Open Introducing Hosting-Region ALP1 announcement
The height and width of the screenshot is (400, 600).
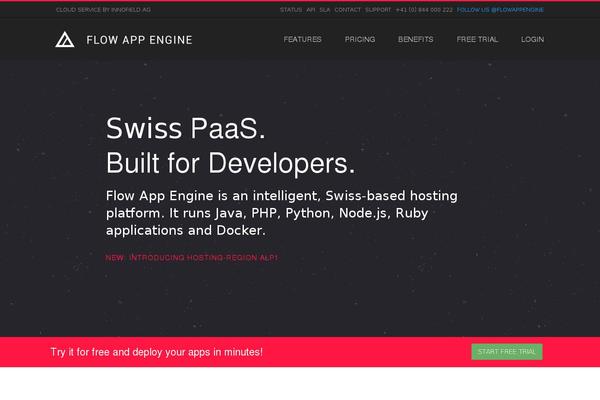pyautogui.click(x=204, y=258)
